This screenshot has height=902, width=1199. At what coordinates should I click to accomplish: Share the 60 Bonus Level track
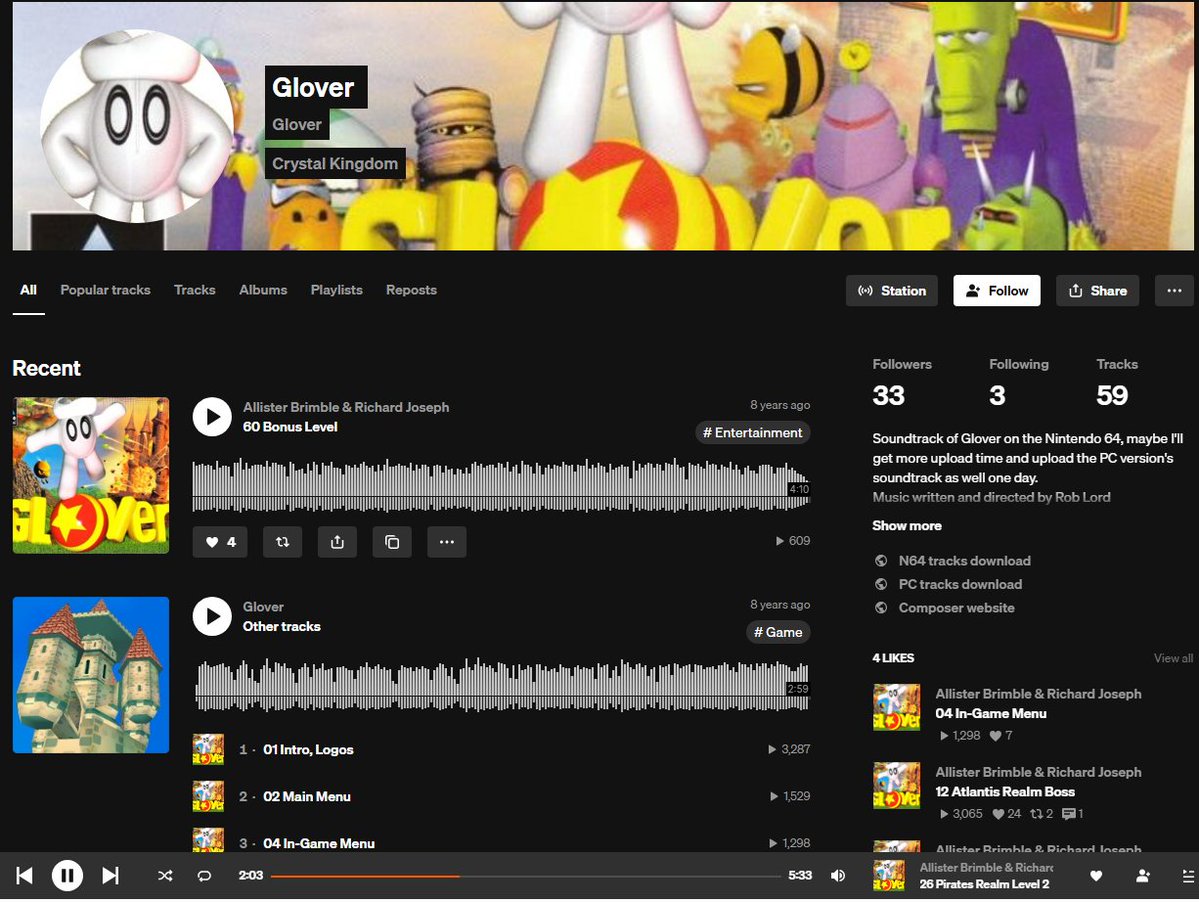click(x=337, y=541)
